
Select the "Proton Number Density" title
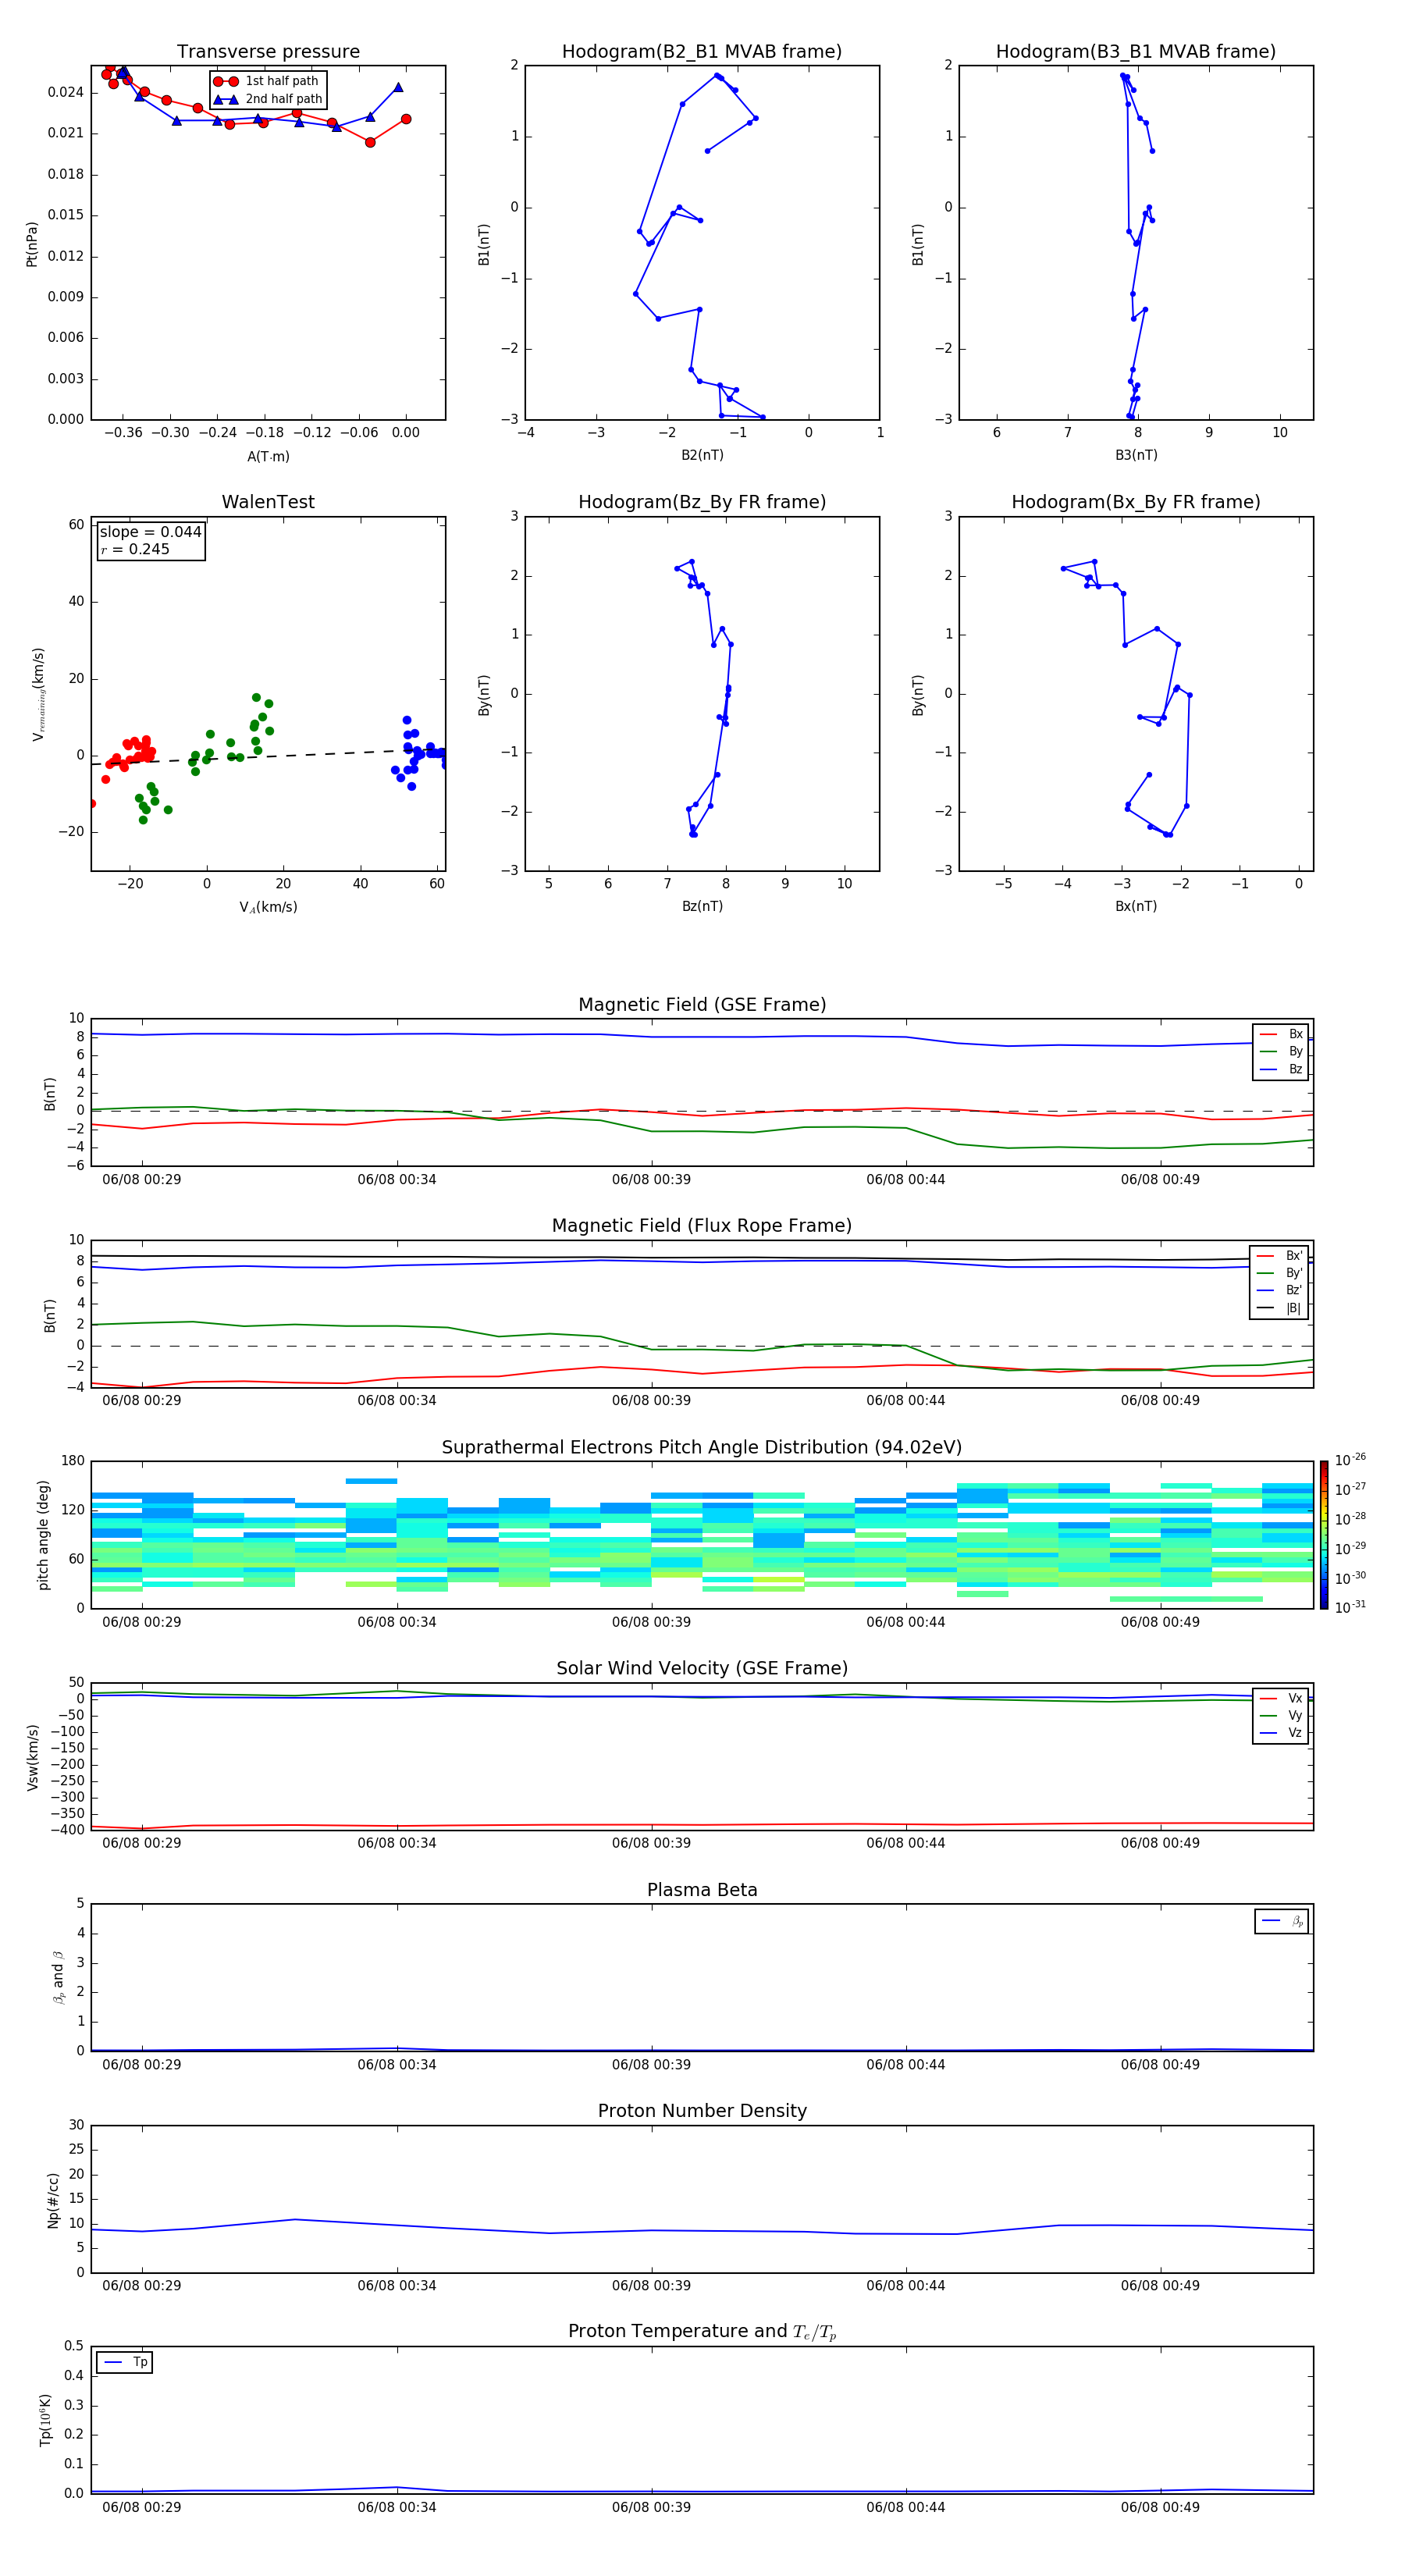pyautogui.click(x=702, y=2111)
